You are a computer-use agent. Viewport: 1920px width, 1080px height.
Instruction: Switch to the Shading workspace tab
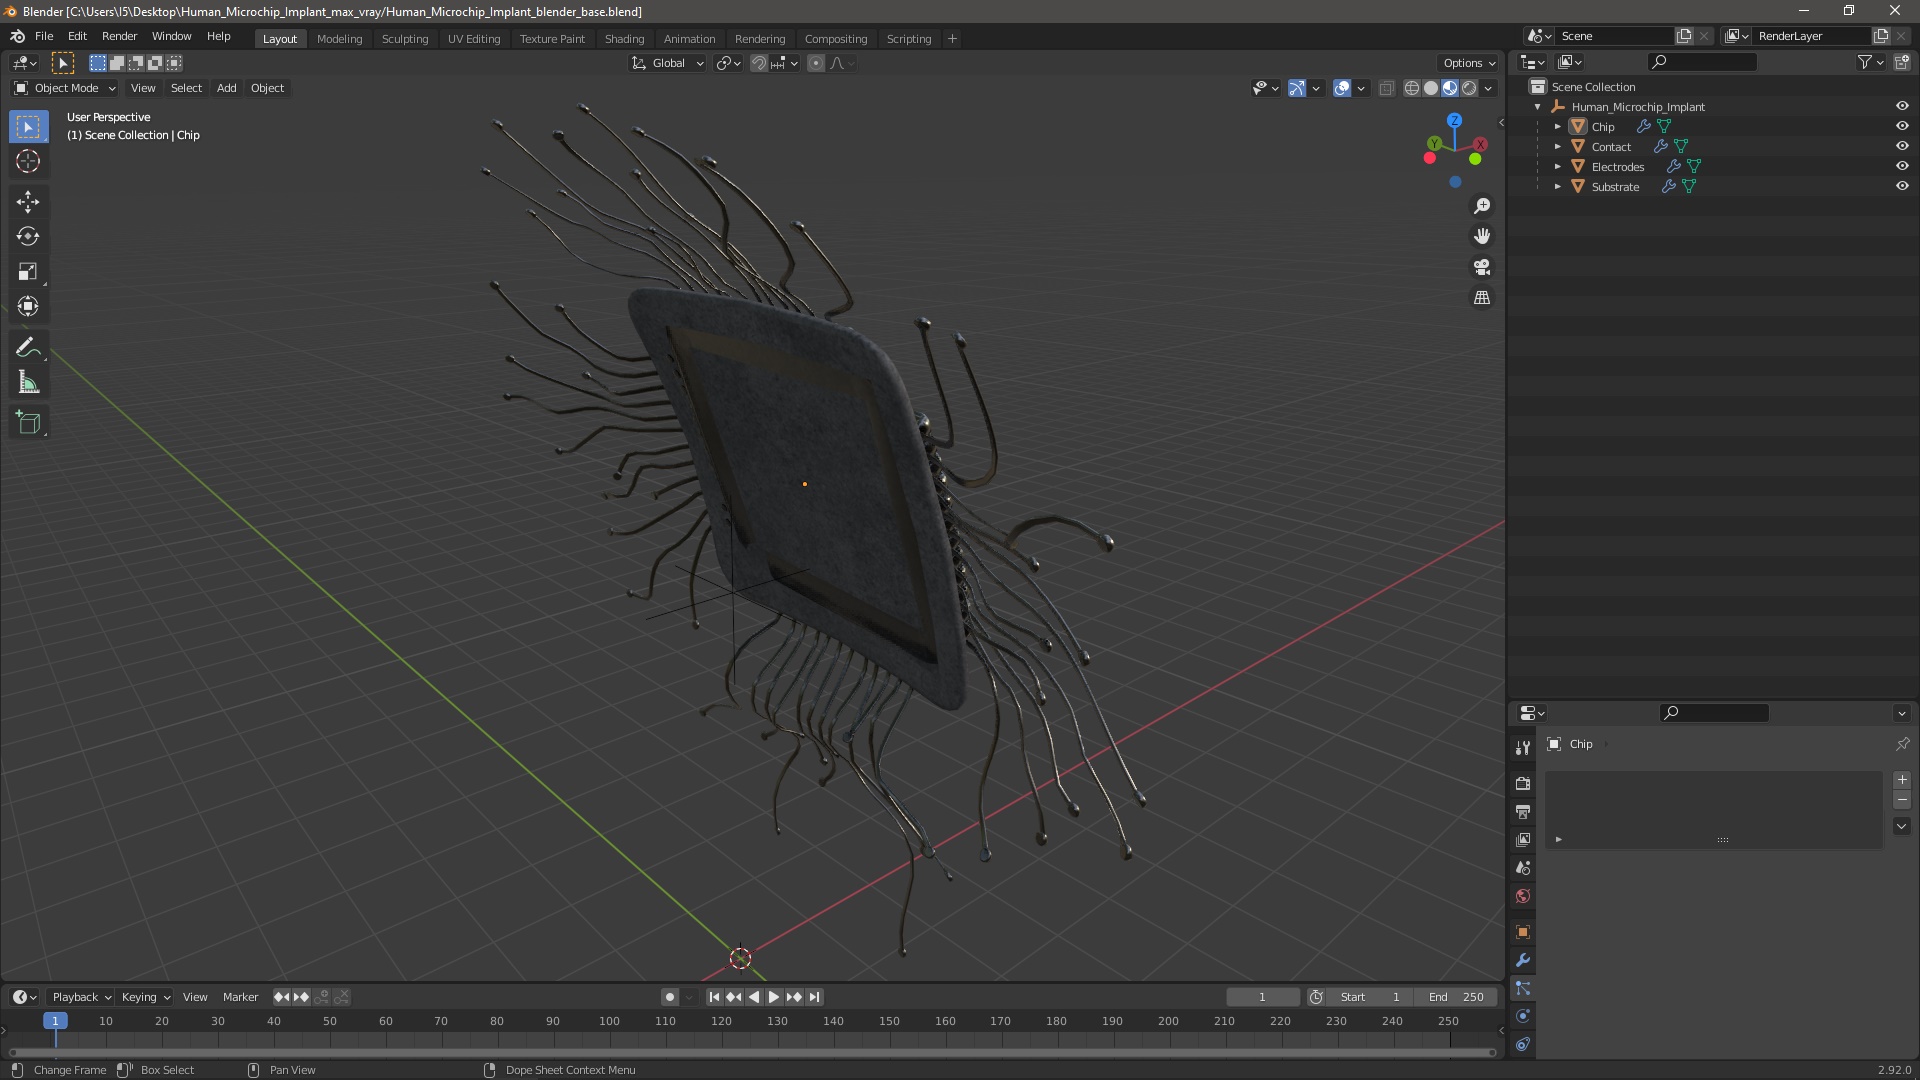624,39
